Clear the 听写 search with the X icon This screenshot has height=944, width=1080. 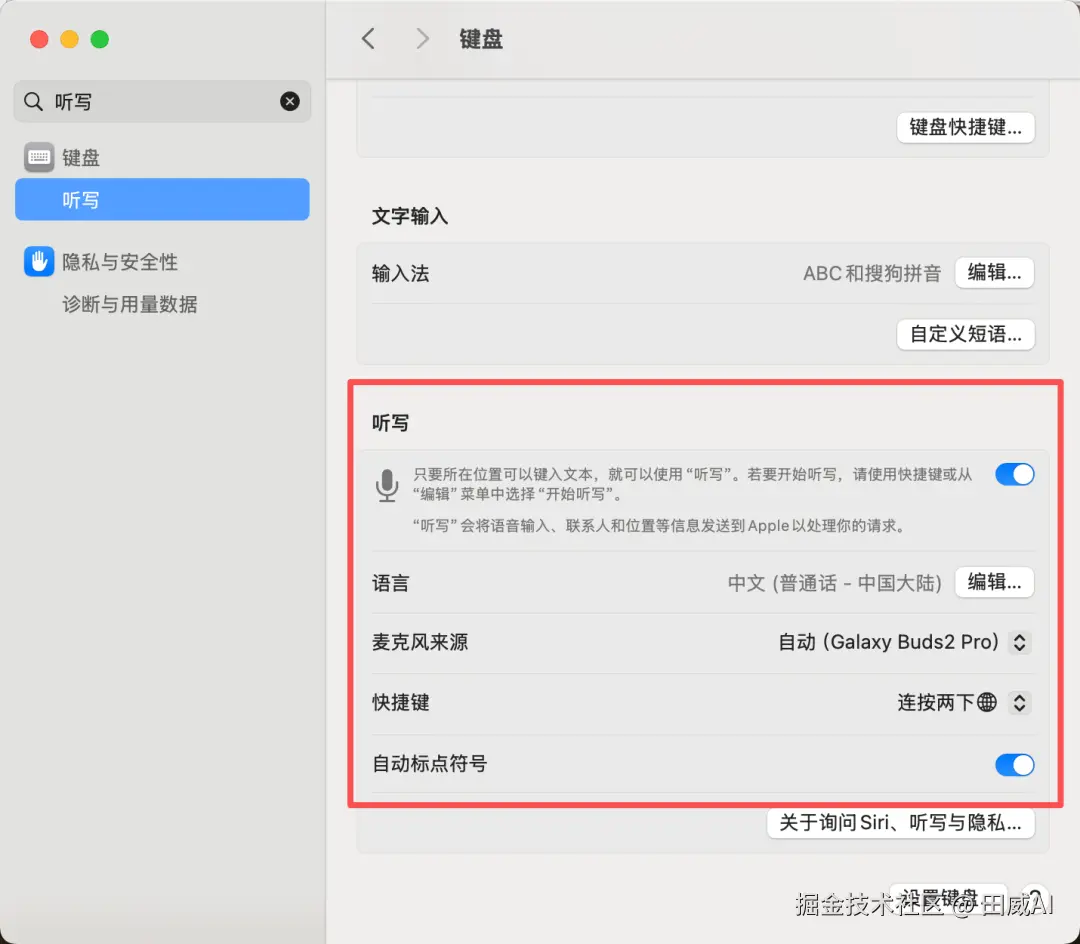point(289,100)
